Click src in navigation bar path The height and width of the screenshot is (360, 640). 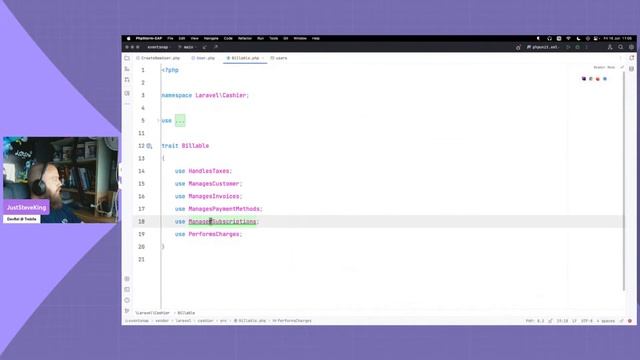(x=223, y=321)
